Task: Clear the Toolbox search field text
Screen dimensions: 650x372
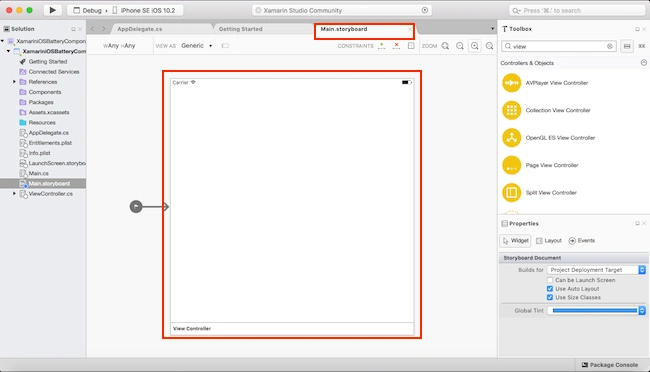Action: click(x=610, y=46)
